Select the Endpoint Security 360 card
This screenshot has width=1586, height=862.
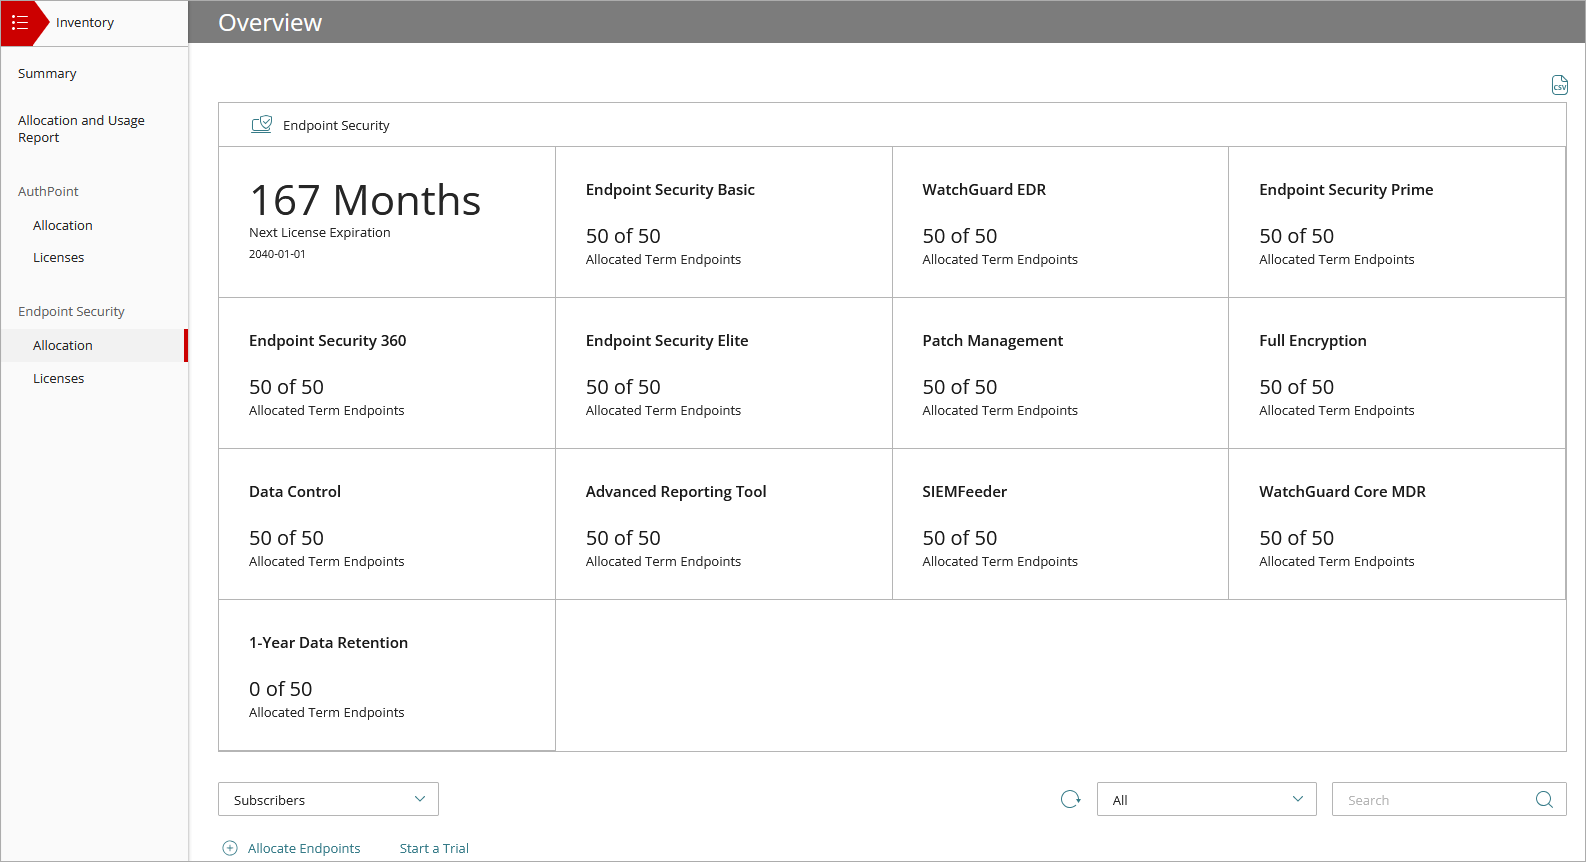click(x=387, y=373)
